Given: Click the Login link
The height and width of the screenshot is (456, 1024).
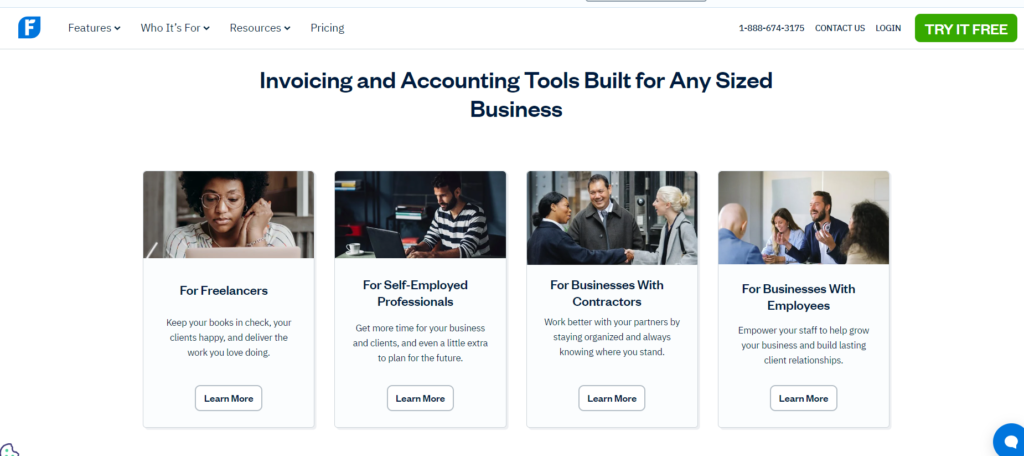Looking at the screenshot, I should point(888,28).
